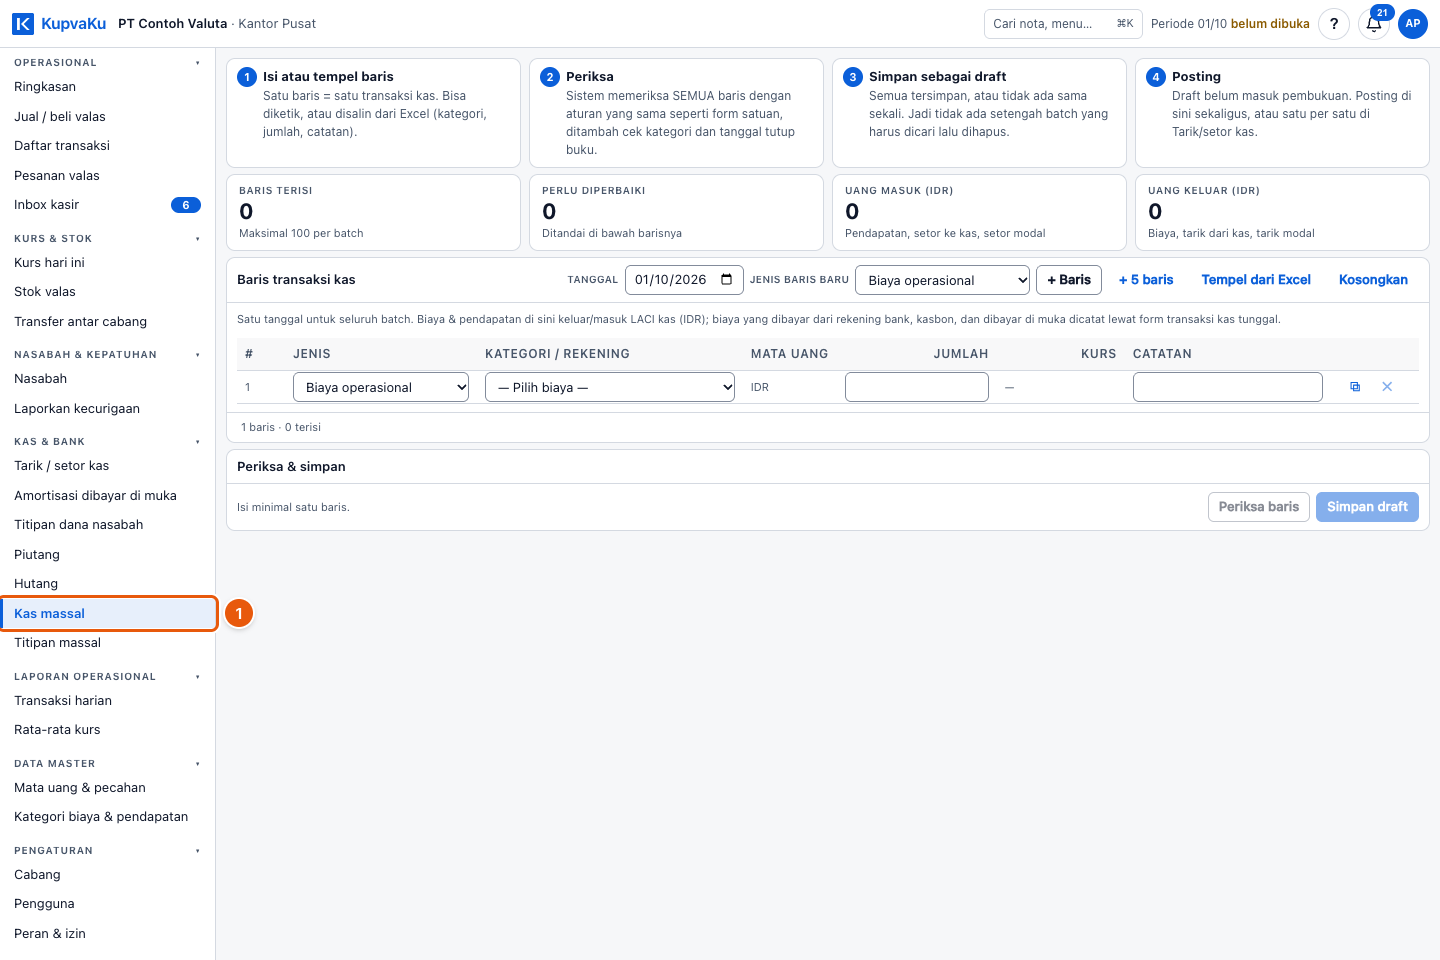This screenshot has height=960, width=1440.
Task: Open Tarik / setor kas menu
Action: click(x=108, y=465)
